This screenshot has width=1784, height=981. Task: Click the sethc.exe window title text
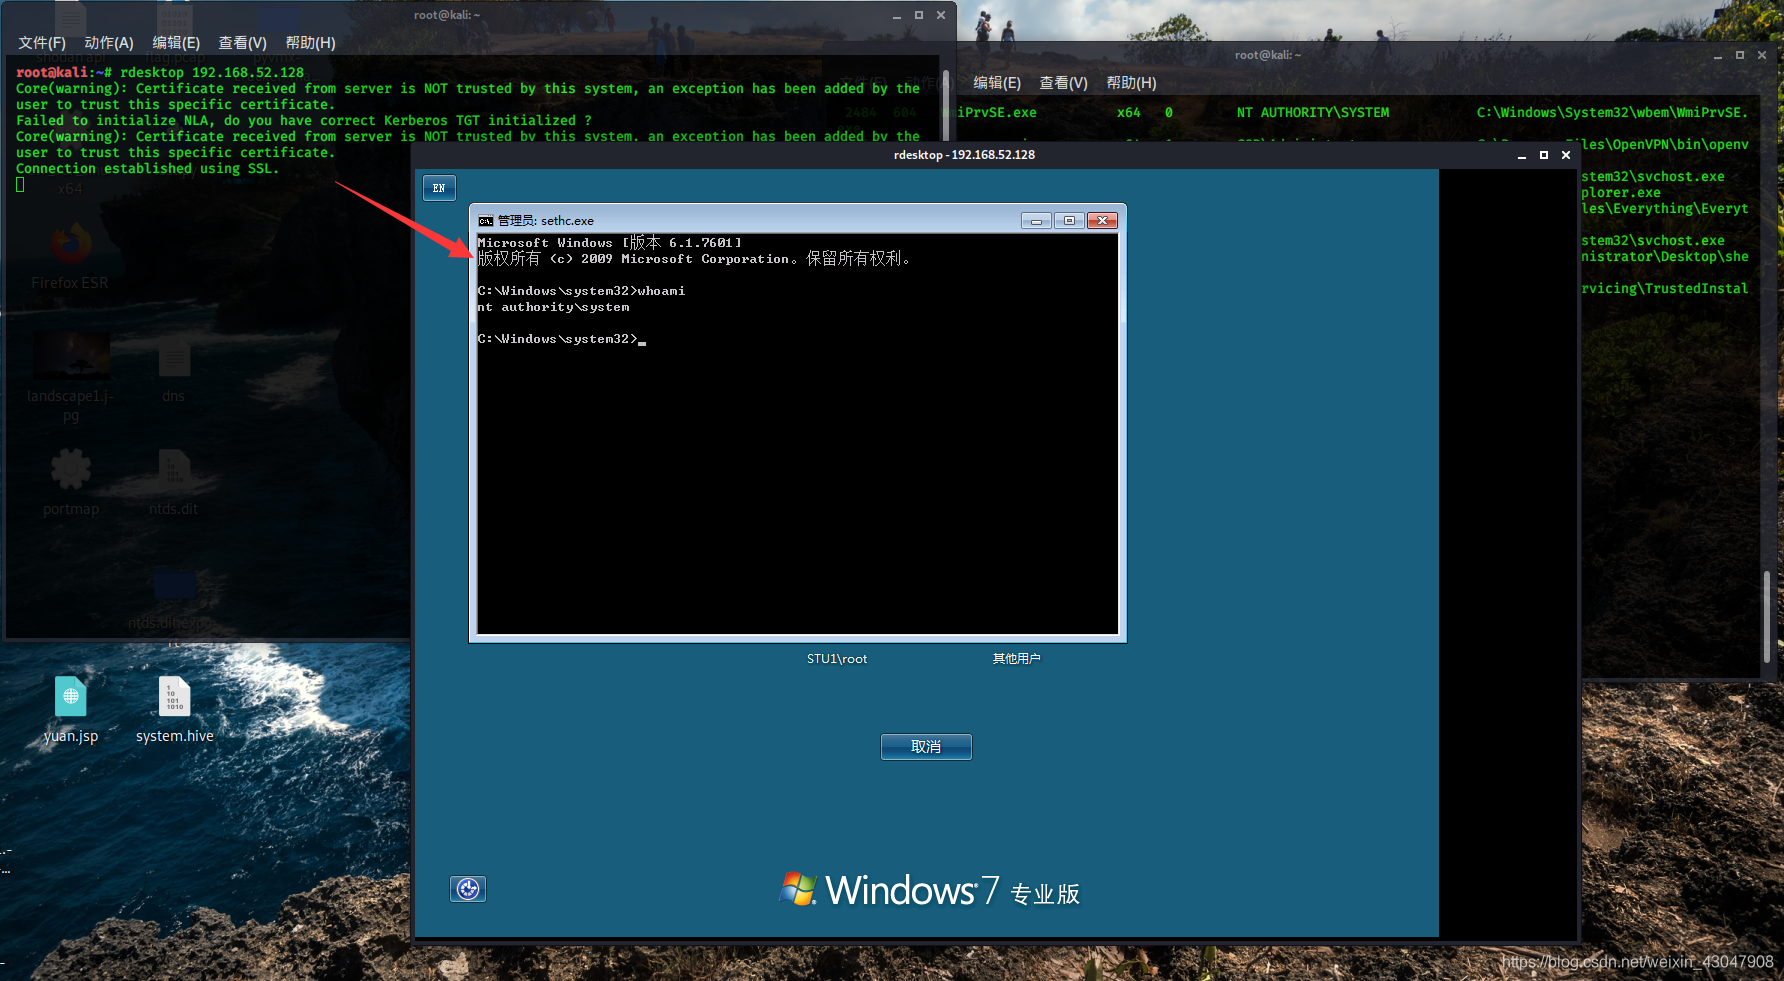point(546,221)
